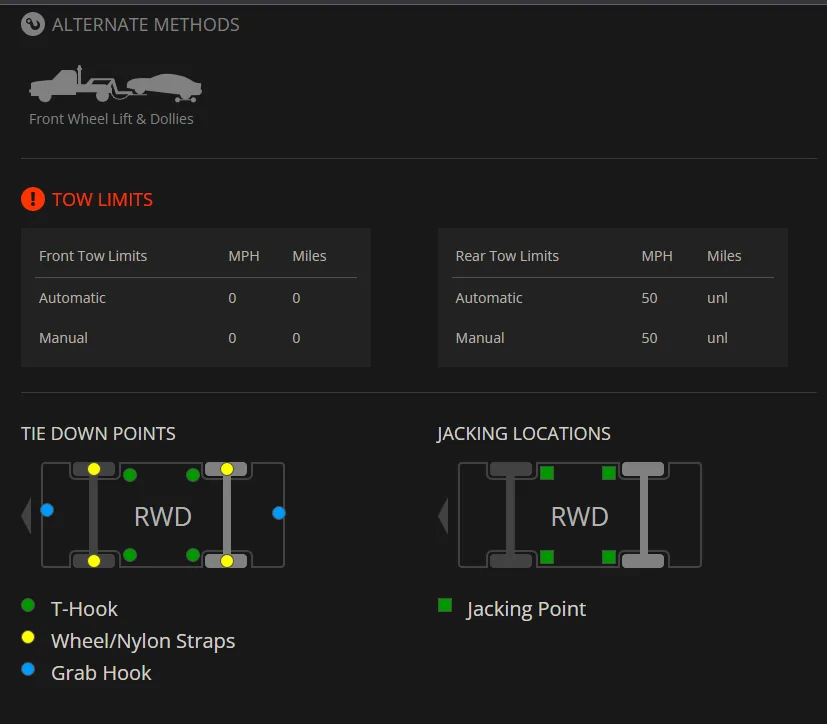The width and height of the screenshot is (827, 724).
Task: Select the yellow wheel strap point on front-top wheel
Action: [x=94, y=469]
